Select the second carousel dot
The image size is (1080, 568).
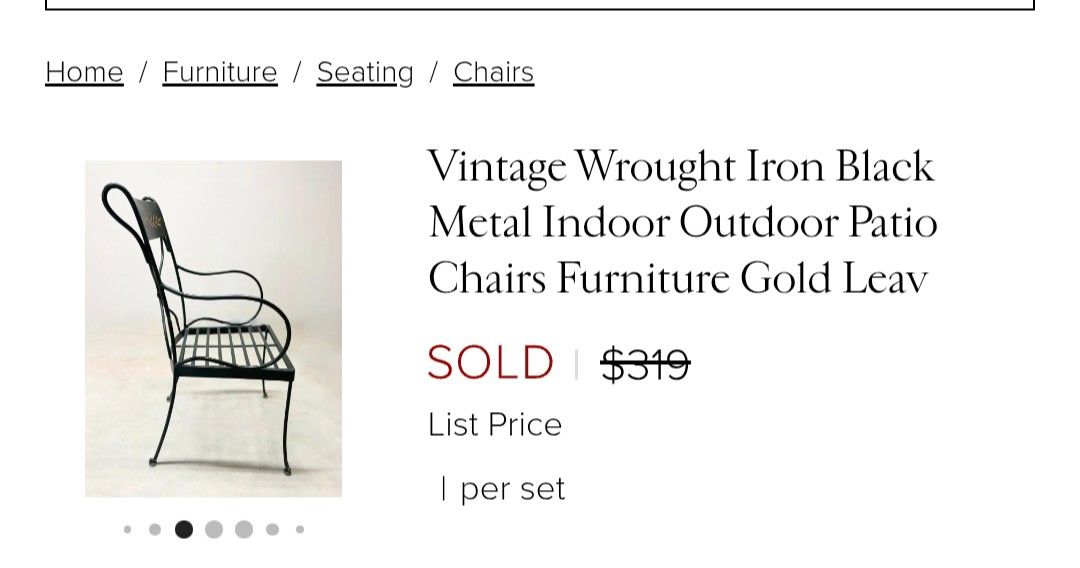(x=155, y=530)
